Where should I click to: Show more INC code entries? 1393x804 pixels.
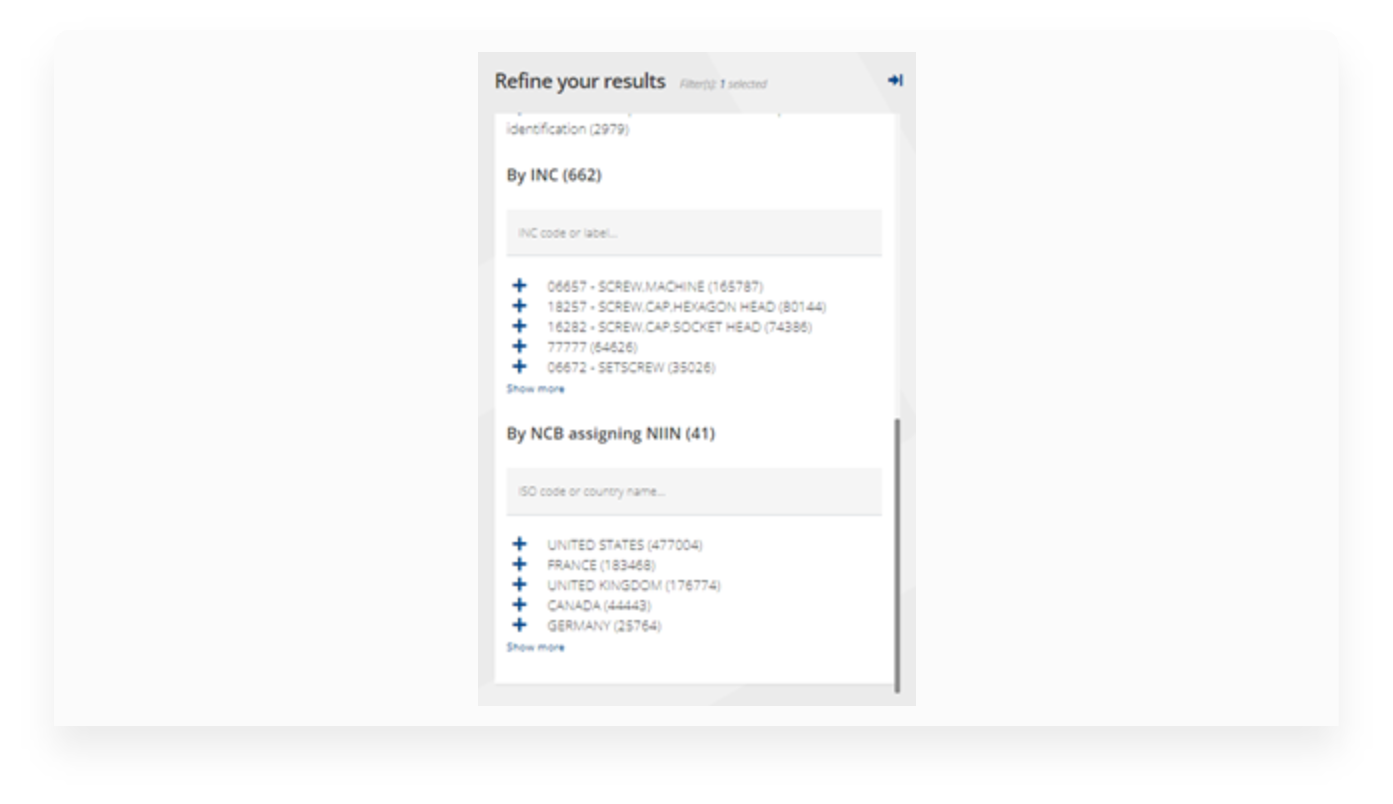tap(535, 389)
